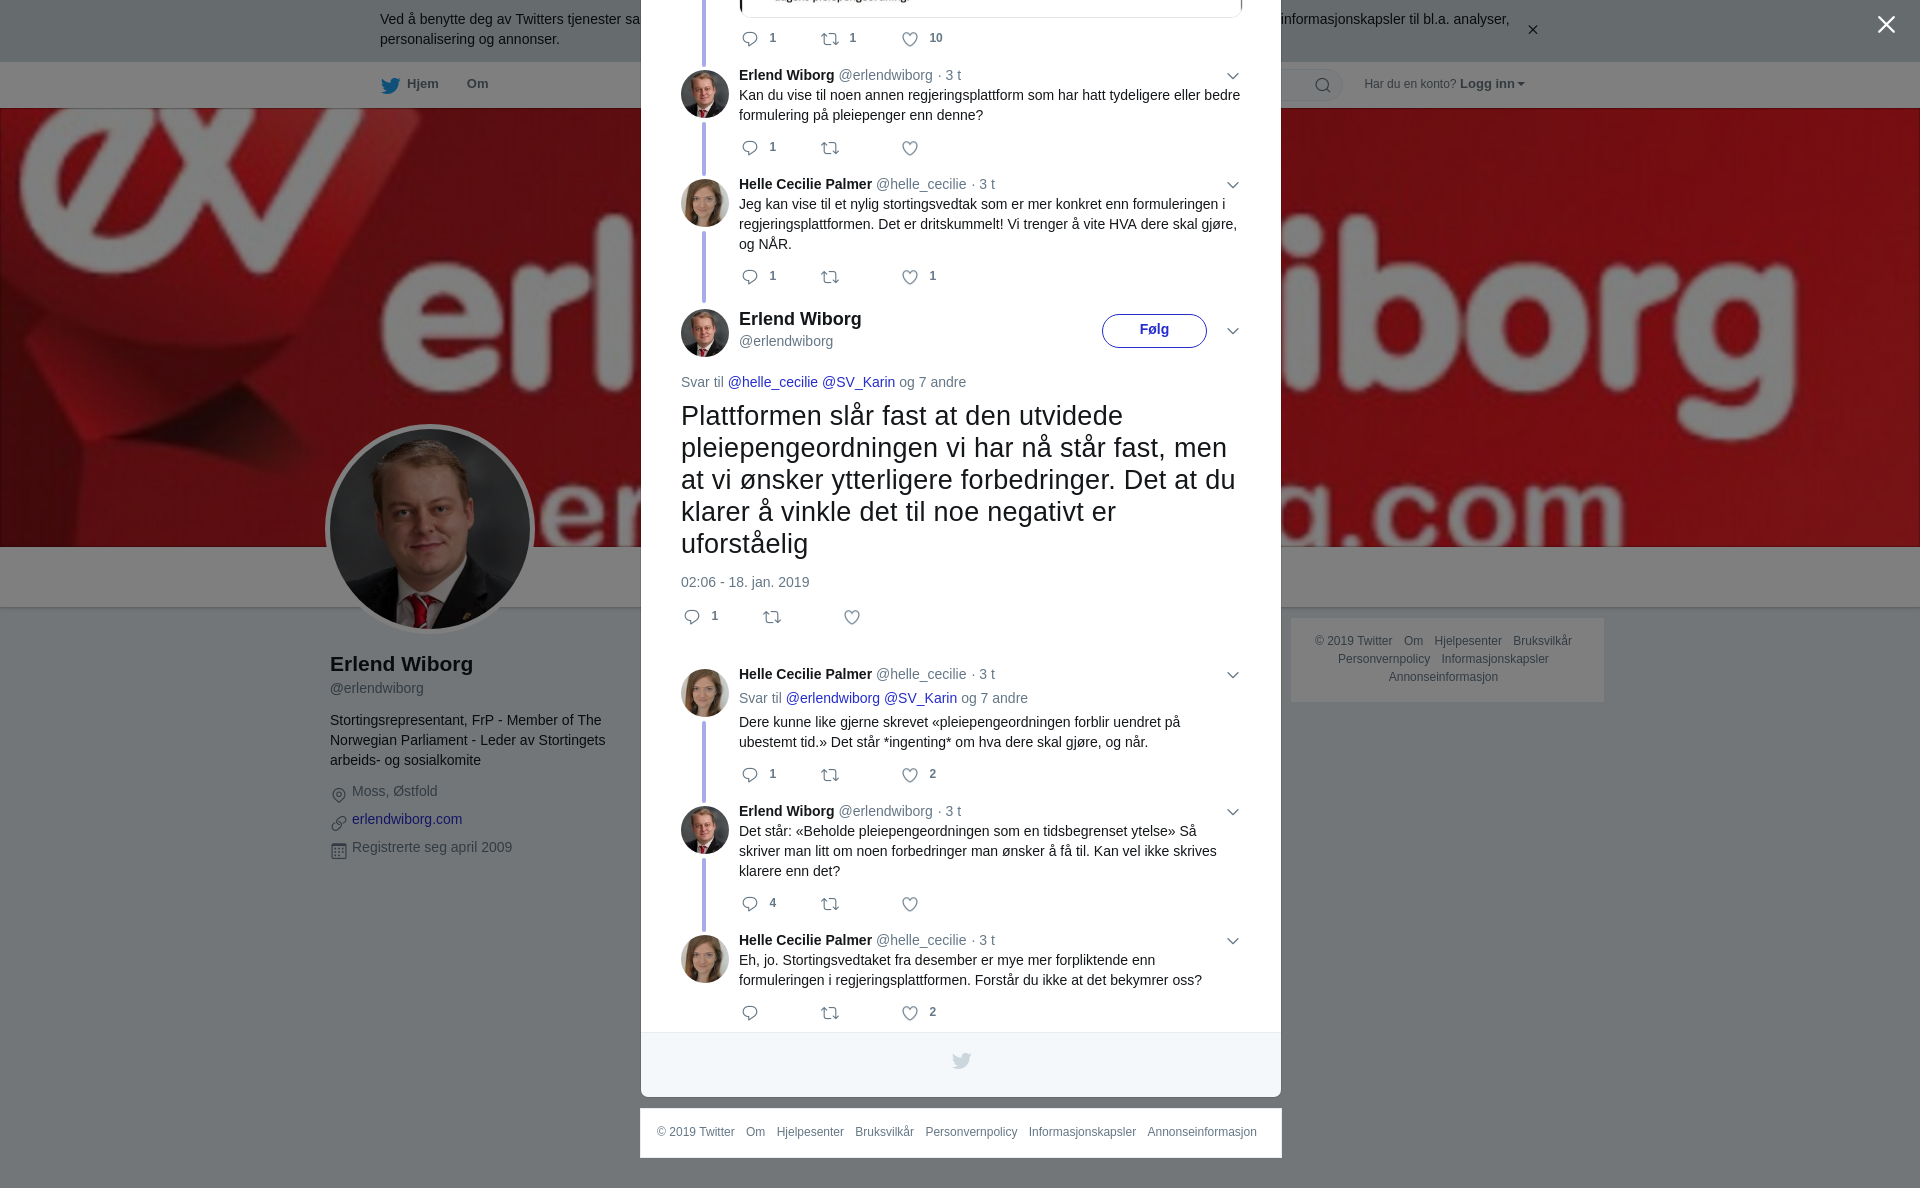
Task: Expand options chevron next to Følg button
Action: point(1233,331)
